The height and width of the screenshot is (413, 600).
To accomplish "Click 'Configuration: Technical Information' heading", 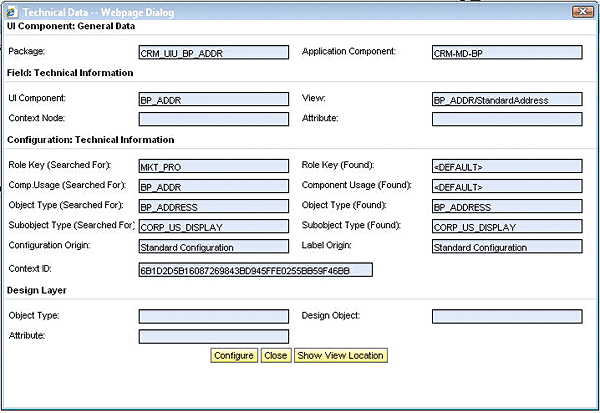I will point(90,140).
